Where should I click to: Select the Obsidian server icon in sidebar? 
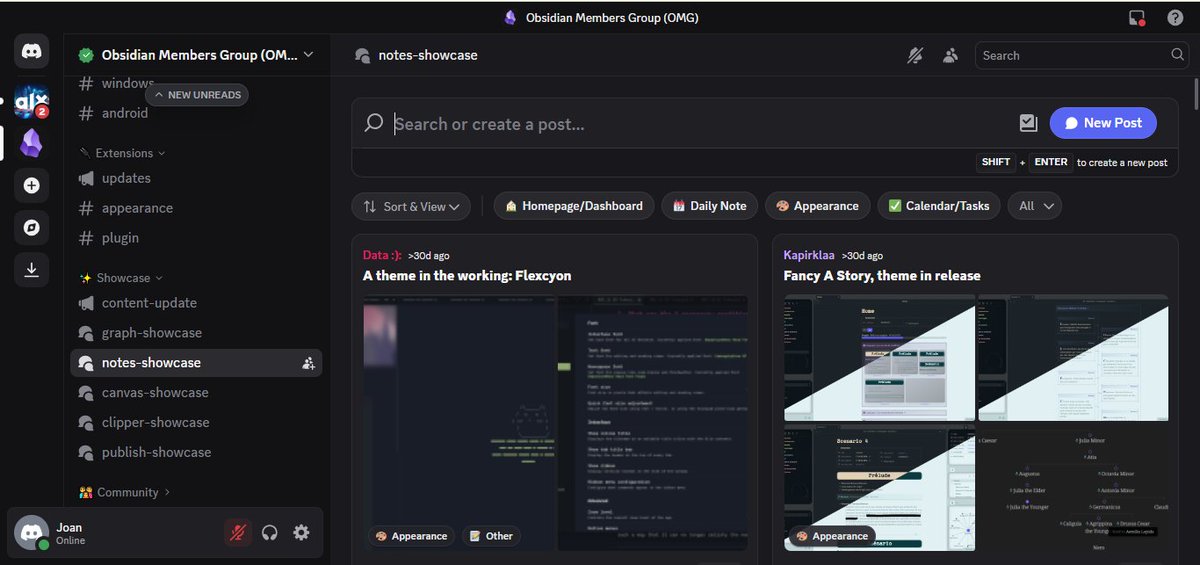coord(31,143)
